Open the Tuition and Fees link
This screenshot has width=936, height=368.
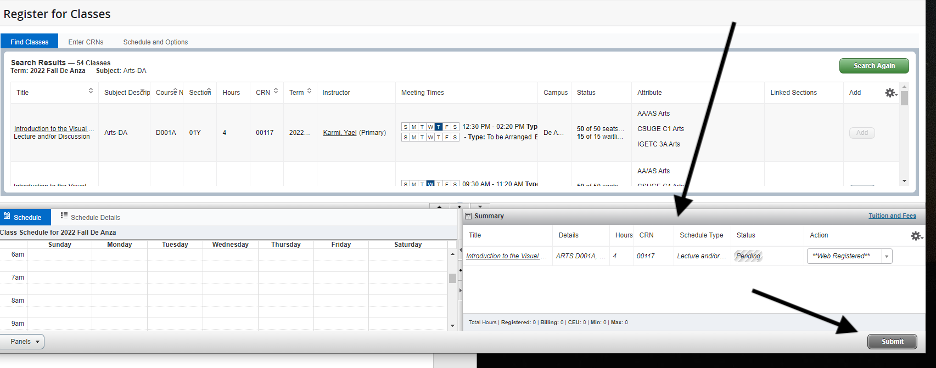coord(892,216)
